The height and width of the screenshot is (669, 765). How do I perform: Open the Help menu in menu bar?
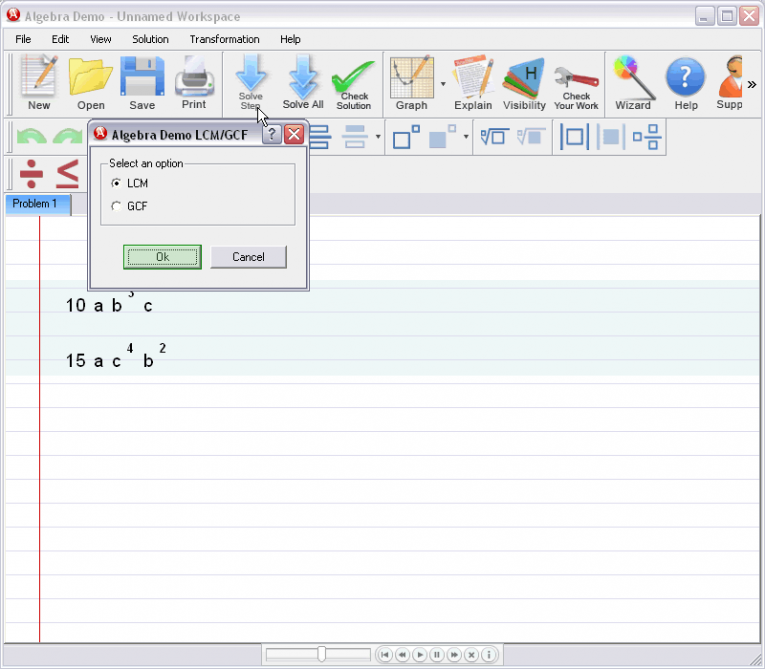[290, 39]
